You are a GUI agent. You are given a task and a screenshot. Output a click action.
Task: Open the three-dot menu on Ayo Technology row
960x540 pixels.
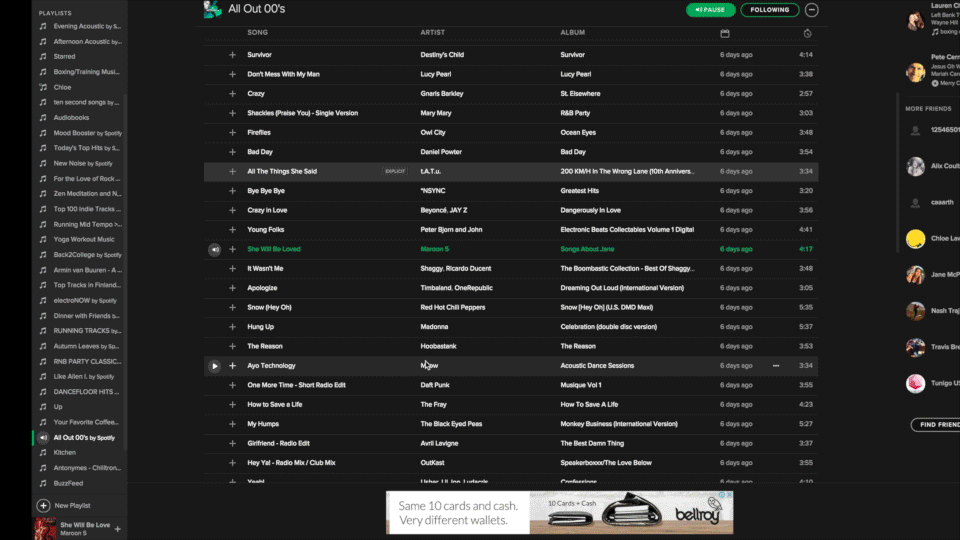tap(776, 366)
